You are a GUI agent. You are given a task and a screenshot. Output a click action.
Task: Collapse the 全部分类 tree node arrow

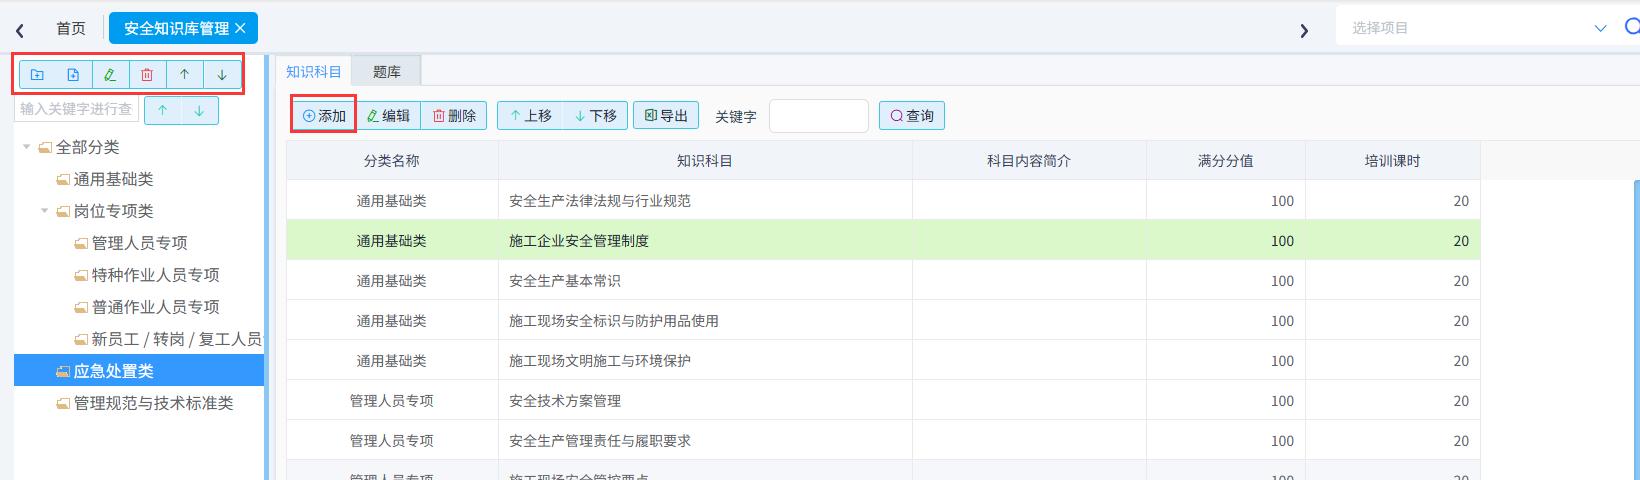coord(27,147)
